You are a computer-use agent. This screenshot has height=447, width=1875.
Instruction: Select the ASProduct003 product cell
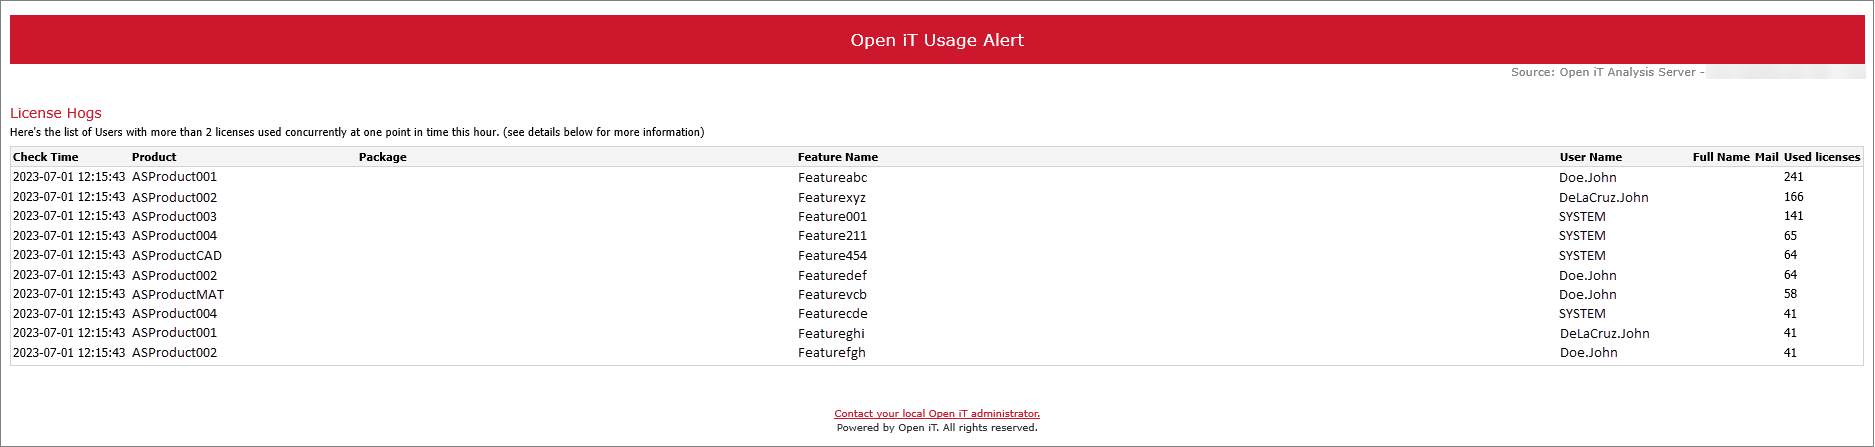tap(174, 216)
